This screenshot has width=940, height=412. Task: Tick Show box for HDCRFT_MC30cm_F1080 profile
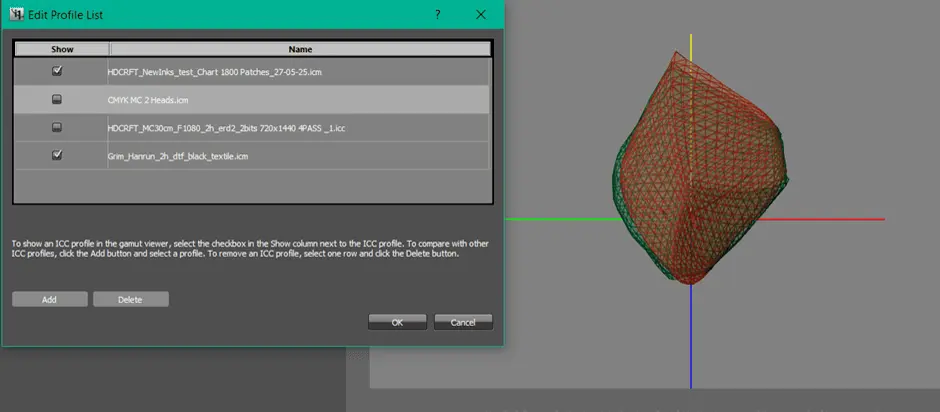57,127
